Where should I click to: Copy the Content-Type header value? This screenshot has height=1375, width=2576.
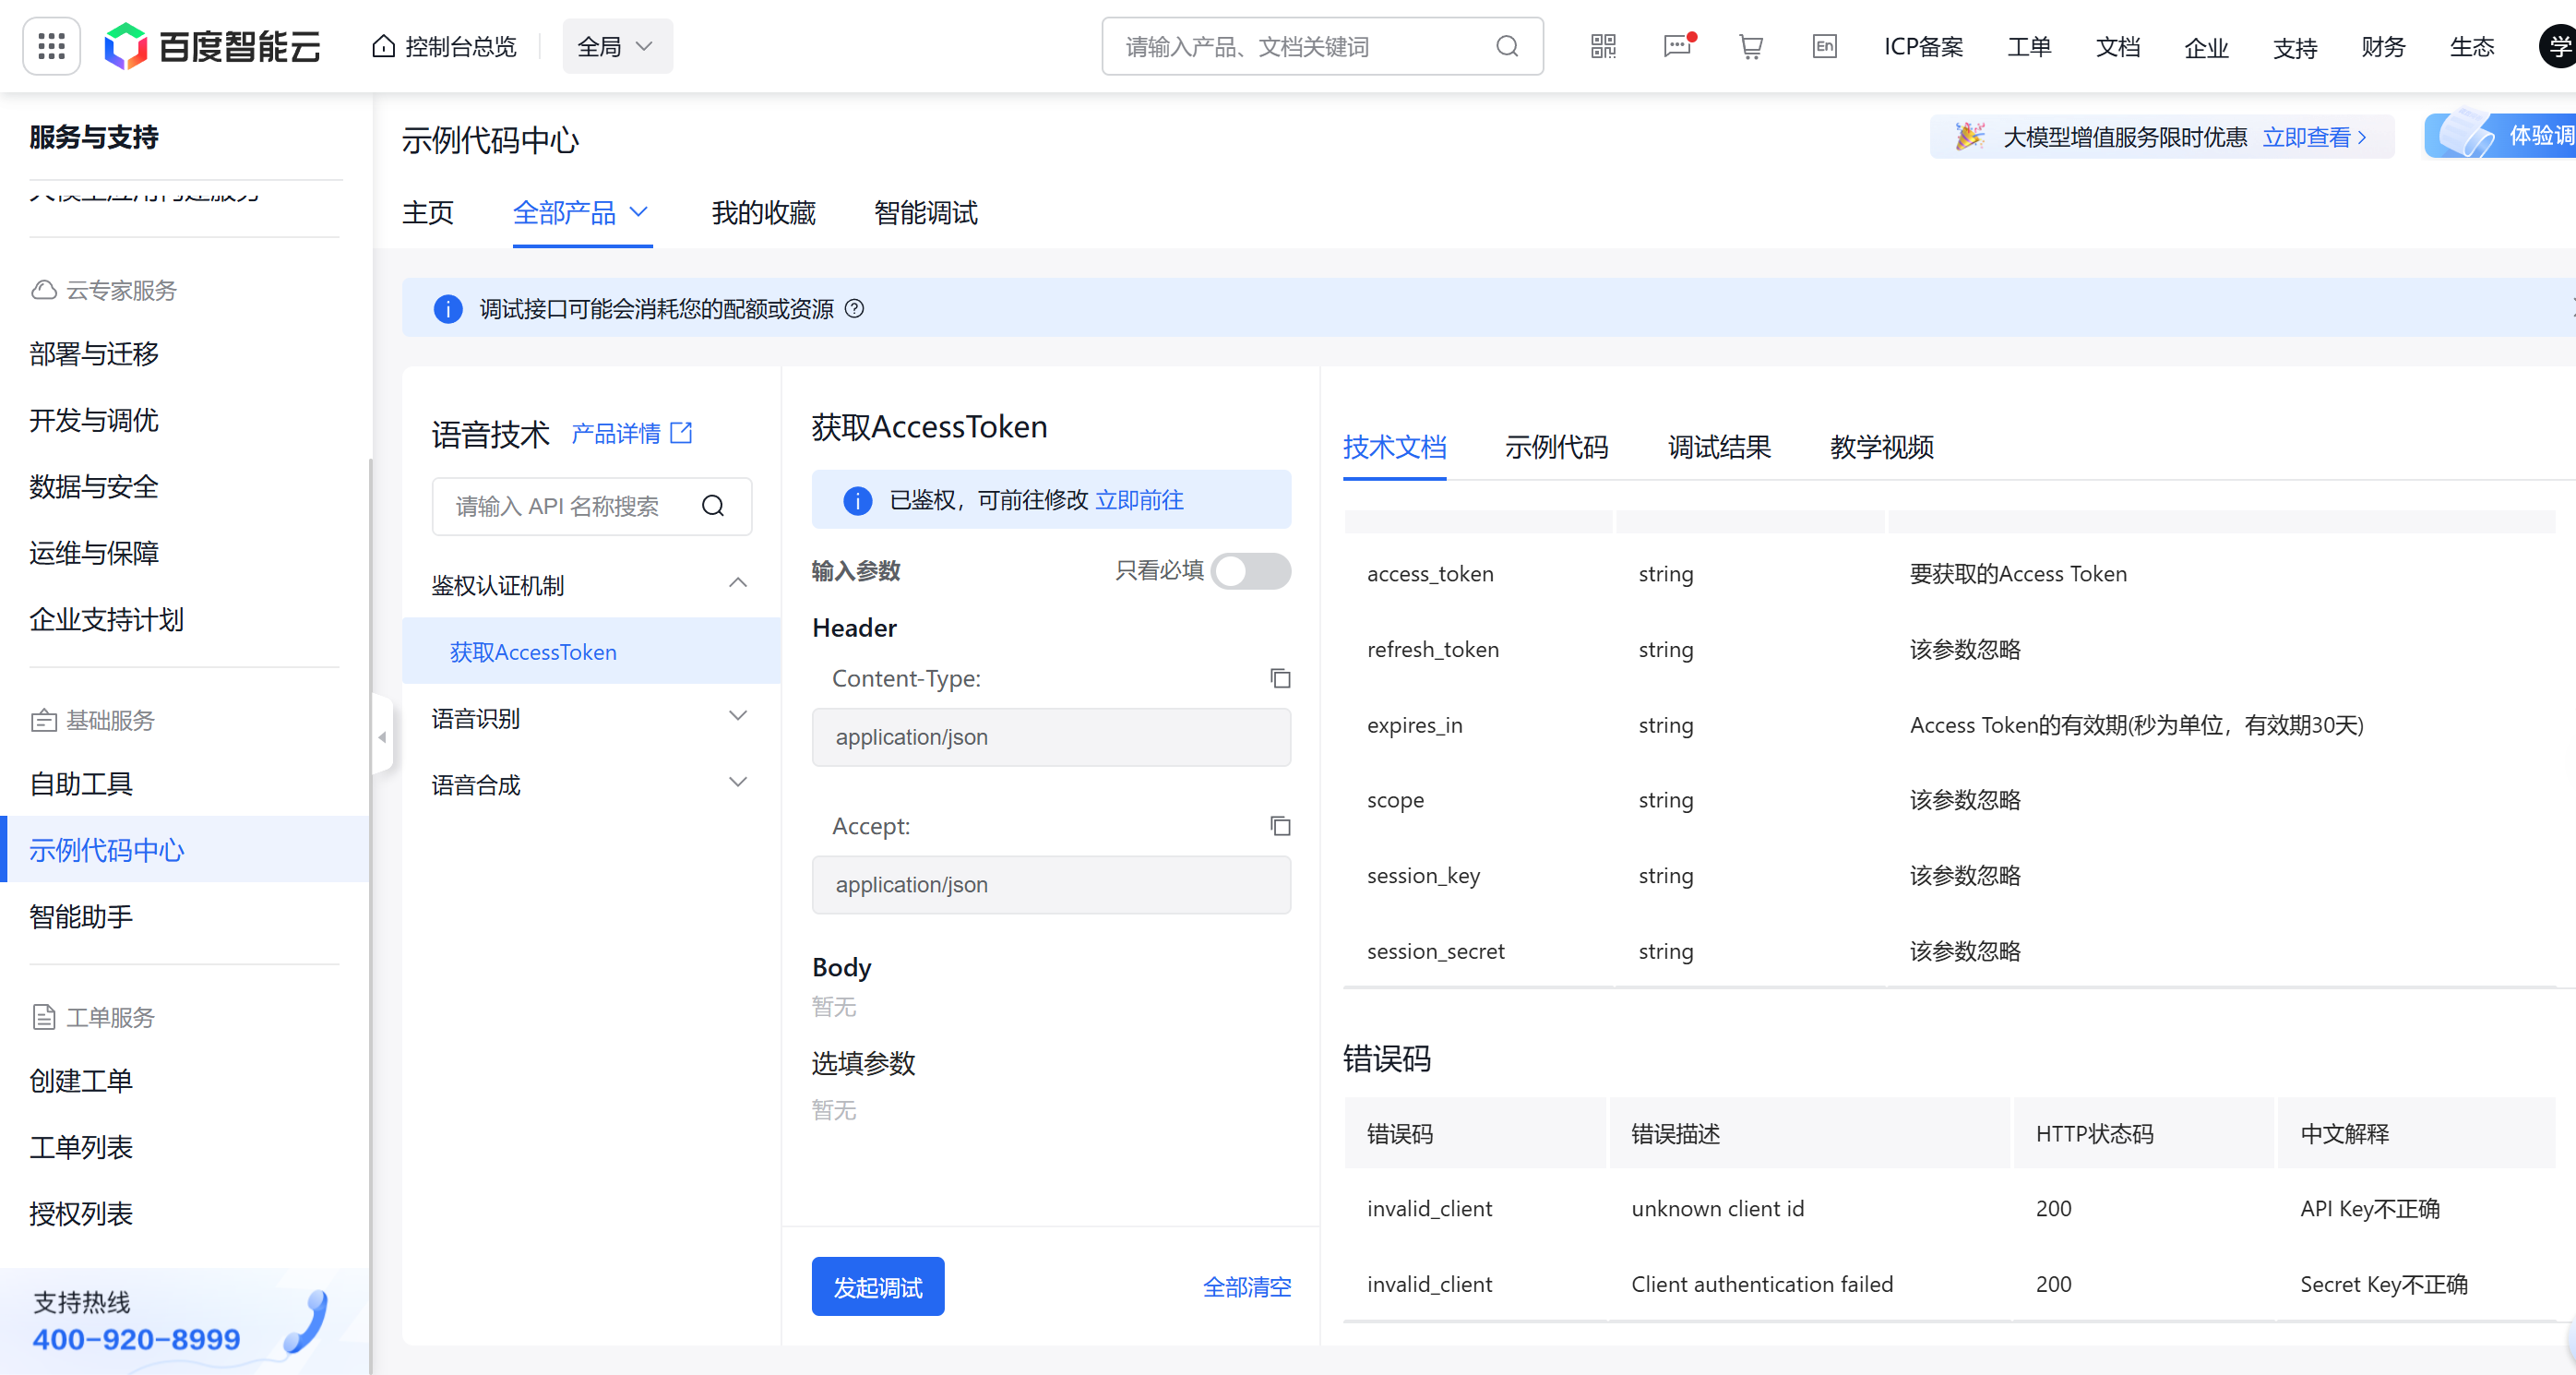point(1280,678)
